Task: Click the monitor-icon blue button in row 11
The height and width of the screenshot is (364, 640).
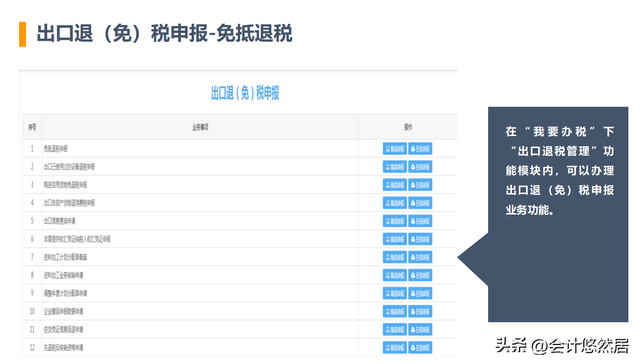Action: (394, 329)
